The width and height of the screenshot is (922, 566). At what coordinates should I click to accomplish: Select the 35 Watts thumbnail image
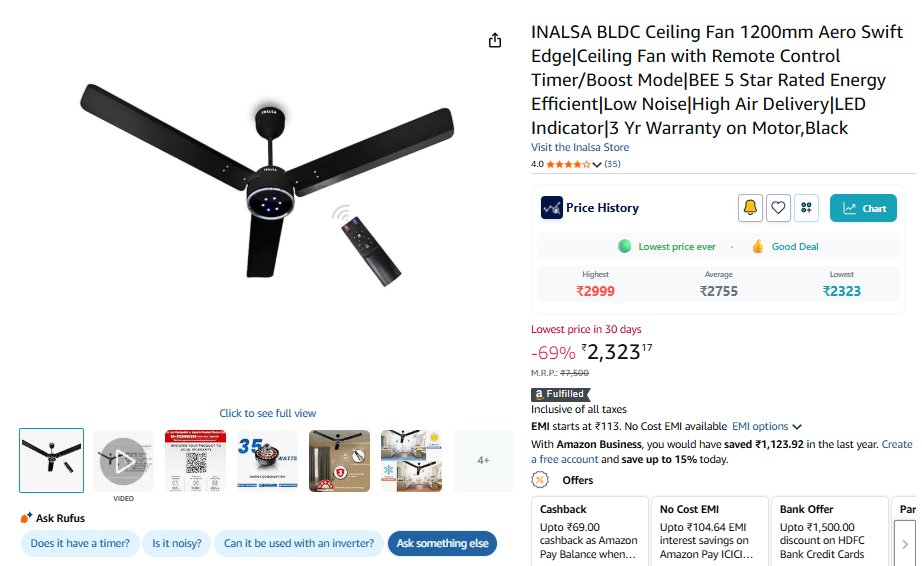(x=267, y=461)
